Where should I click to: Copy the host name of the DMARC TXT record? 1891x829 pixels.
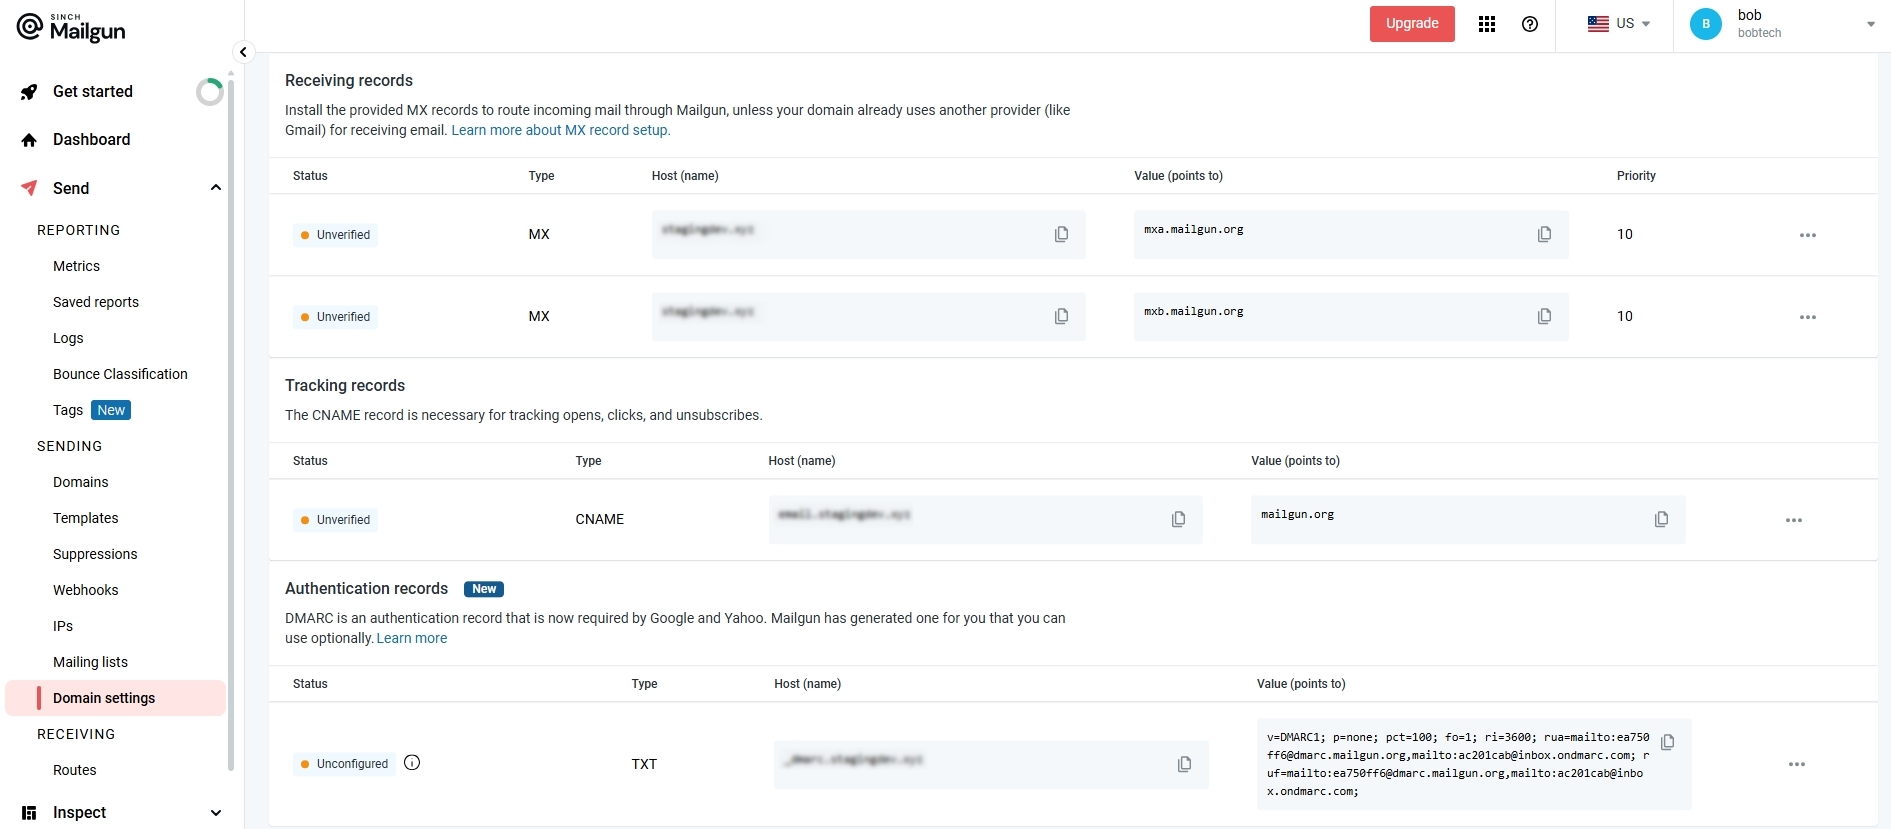1184,764
